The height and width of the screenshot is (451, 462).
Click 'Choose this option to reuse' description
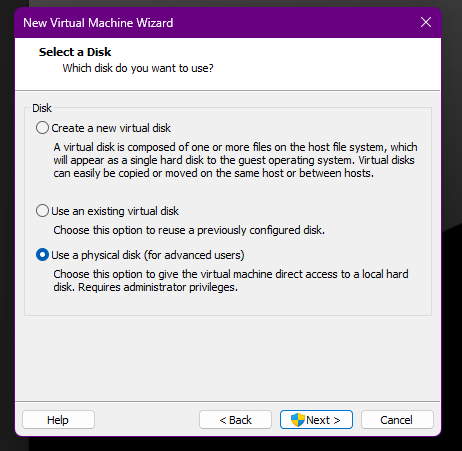coord(189,230)
